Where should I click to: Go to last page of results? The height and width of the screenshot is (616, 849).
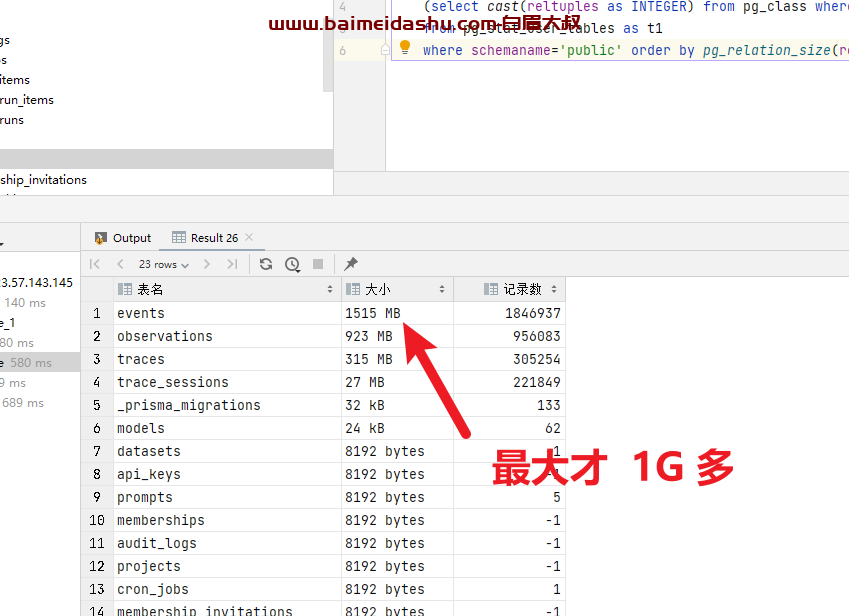point(232,264)
